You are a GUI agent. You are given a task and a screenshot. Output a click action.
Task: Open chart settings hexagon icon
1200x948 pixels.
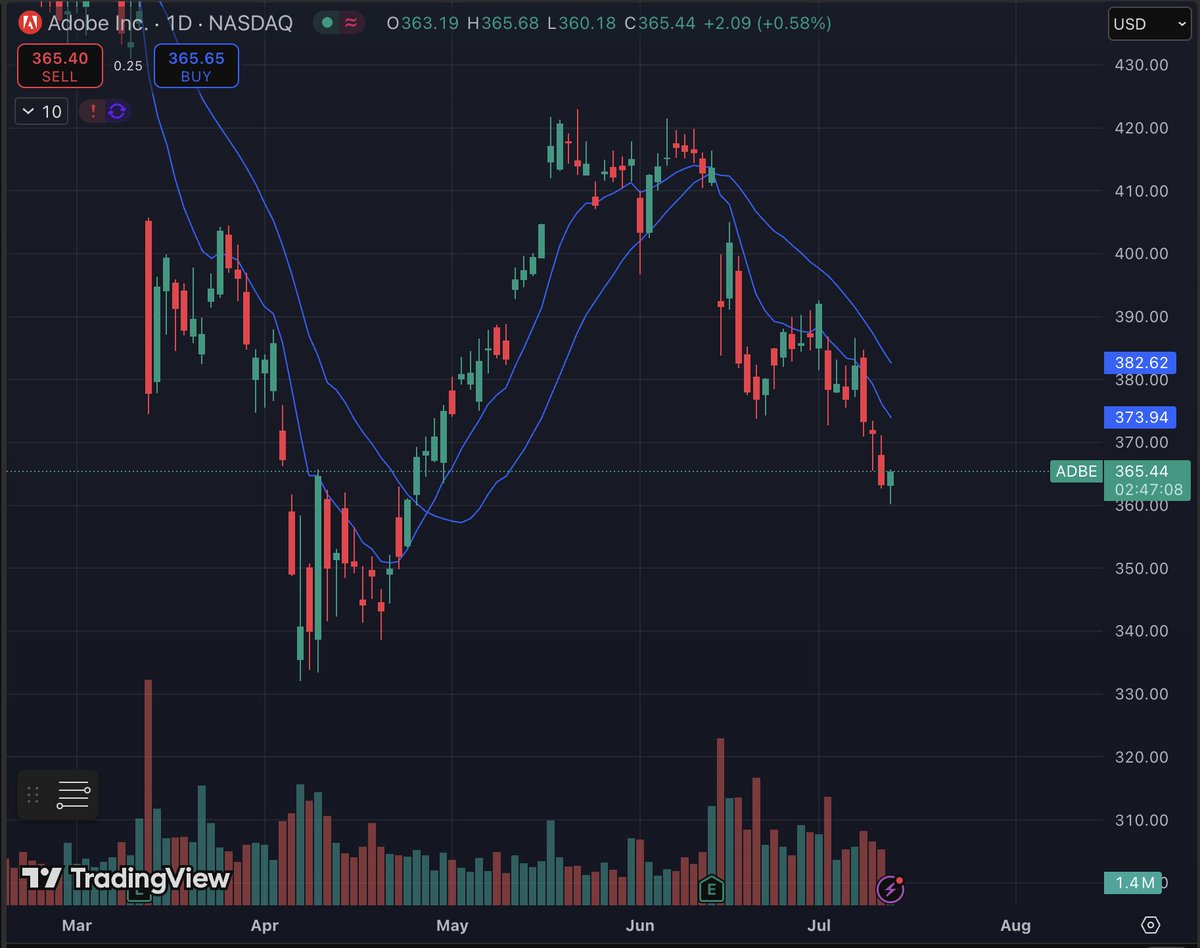[x=1150, y=925]
